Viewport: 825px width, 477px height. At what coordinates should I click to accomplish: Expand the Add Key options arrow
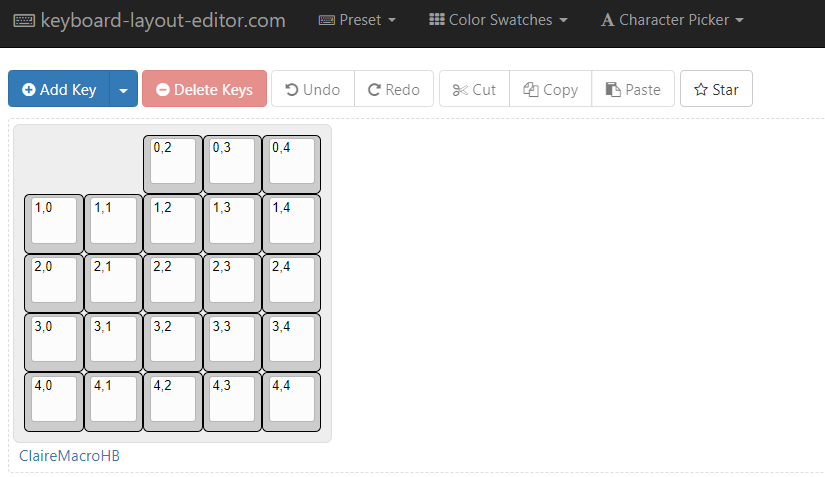tap(124, 89)
